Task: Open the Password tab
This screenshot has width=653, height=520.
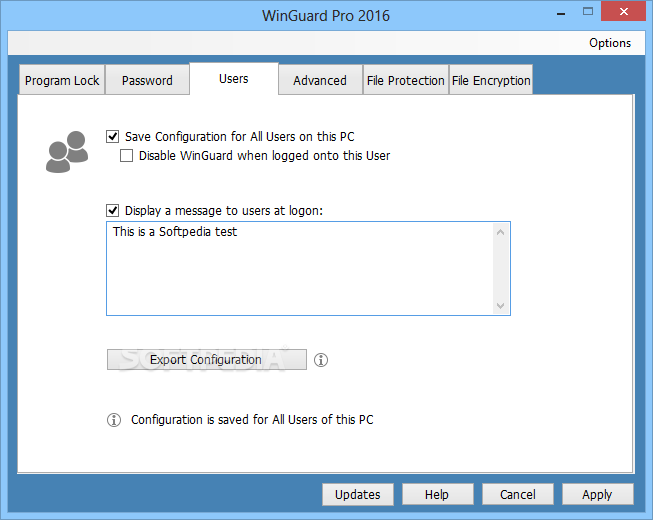Action: 147,80
